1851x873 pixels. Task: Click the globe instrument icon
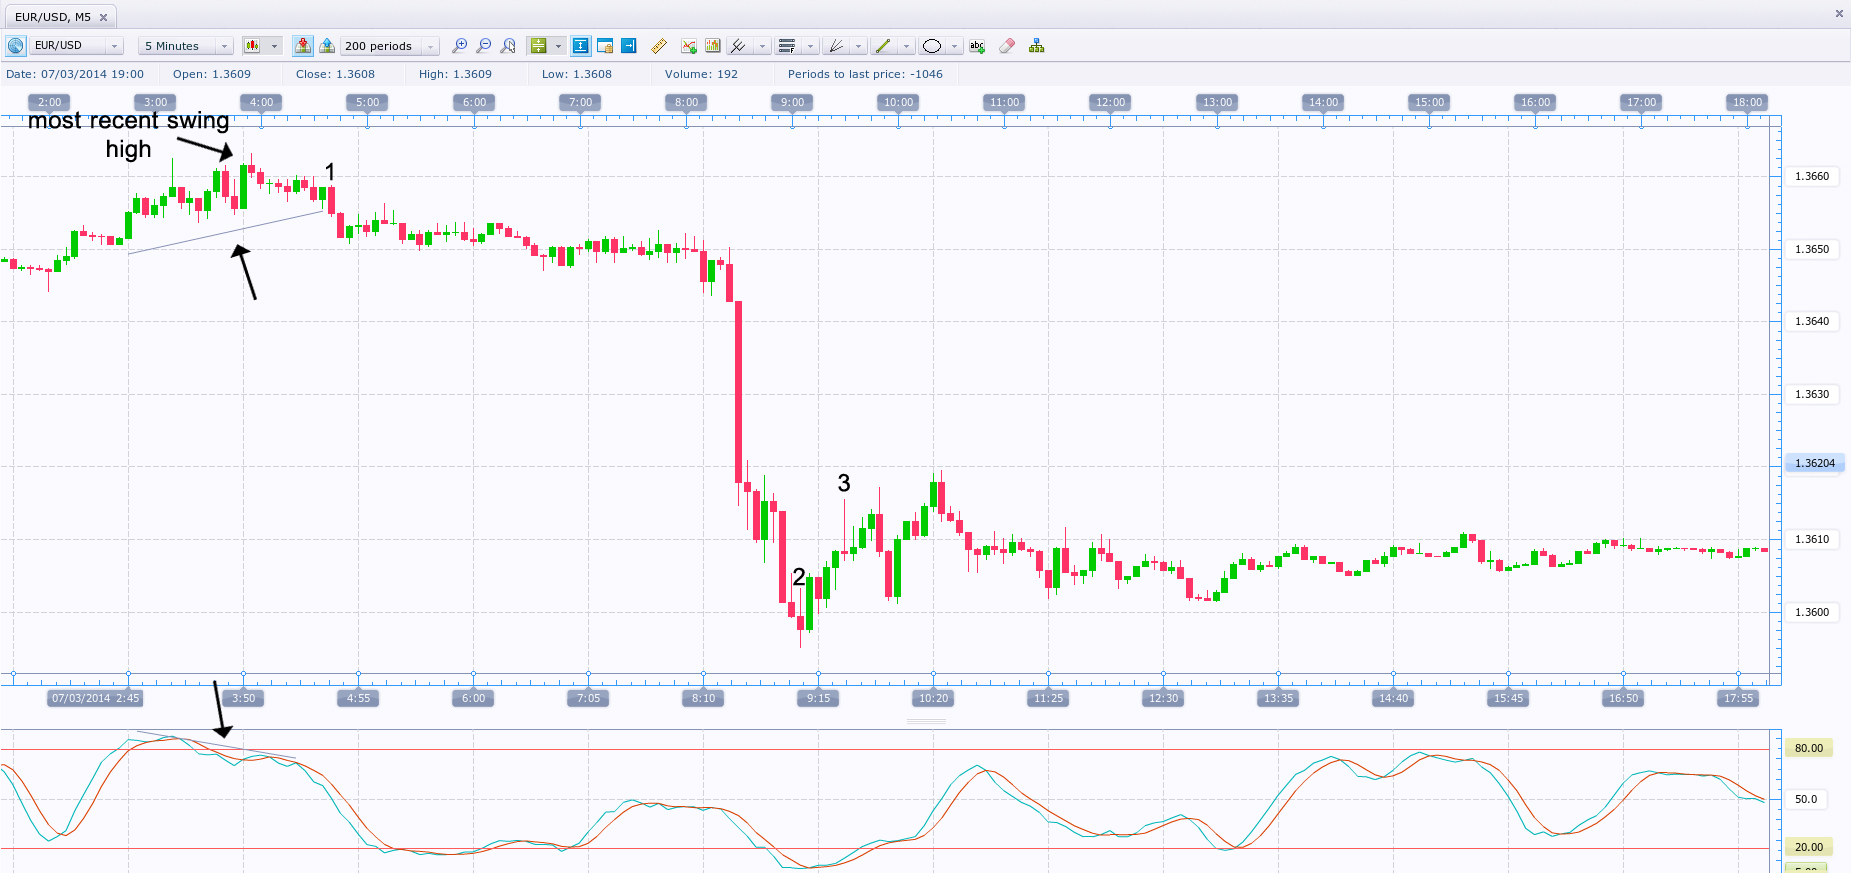[15, 46]
